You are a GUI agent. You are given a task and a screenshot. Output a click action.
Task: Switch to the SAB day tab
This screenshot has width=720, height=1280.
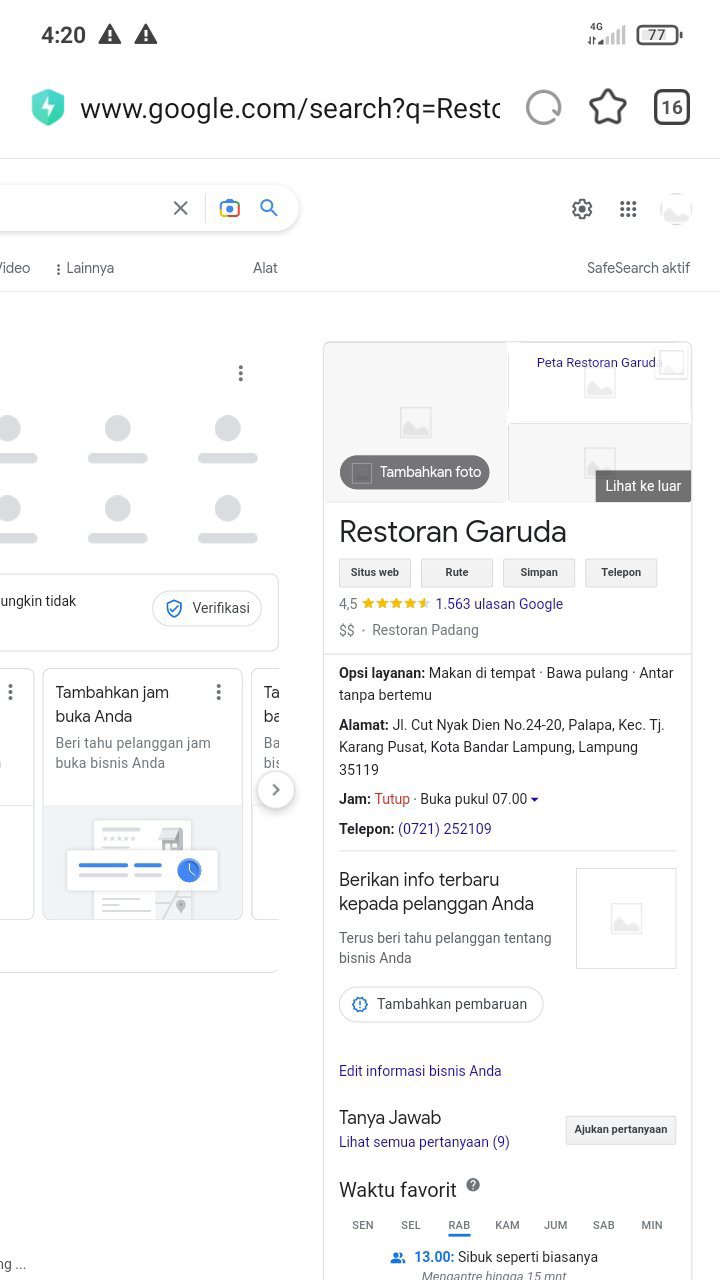(603, 1225)
